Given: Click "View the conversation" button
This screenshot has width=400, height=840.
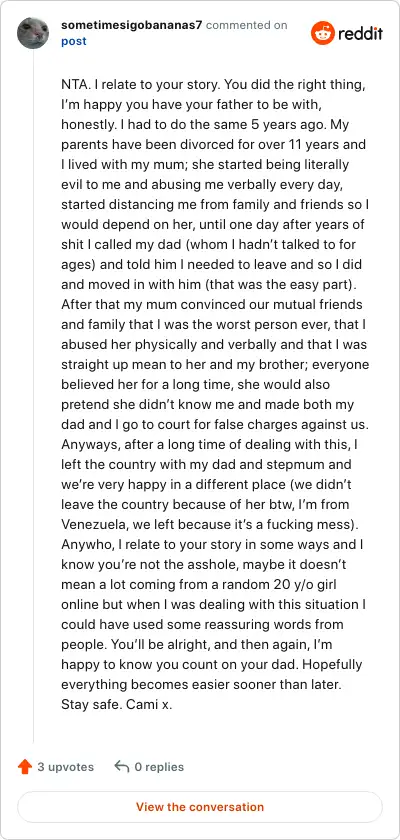Looking at the screenshot, I should [x=200, y=807].
